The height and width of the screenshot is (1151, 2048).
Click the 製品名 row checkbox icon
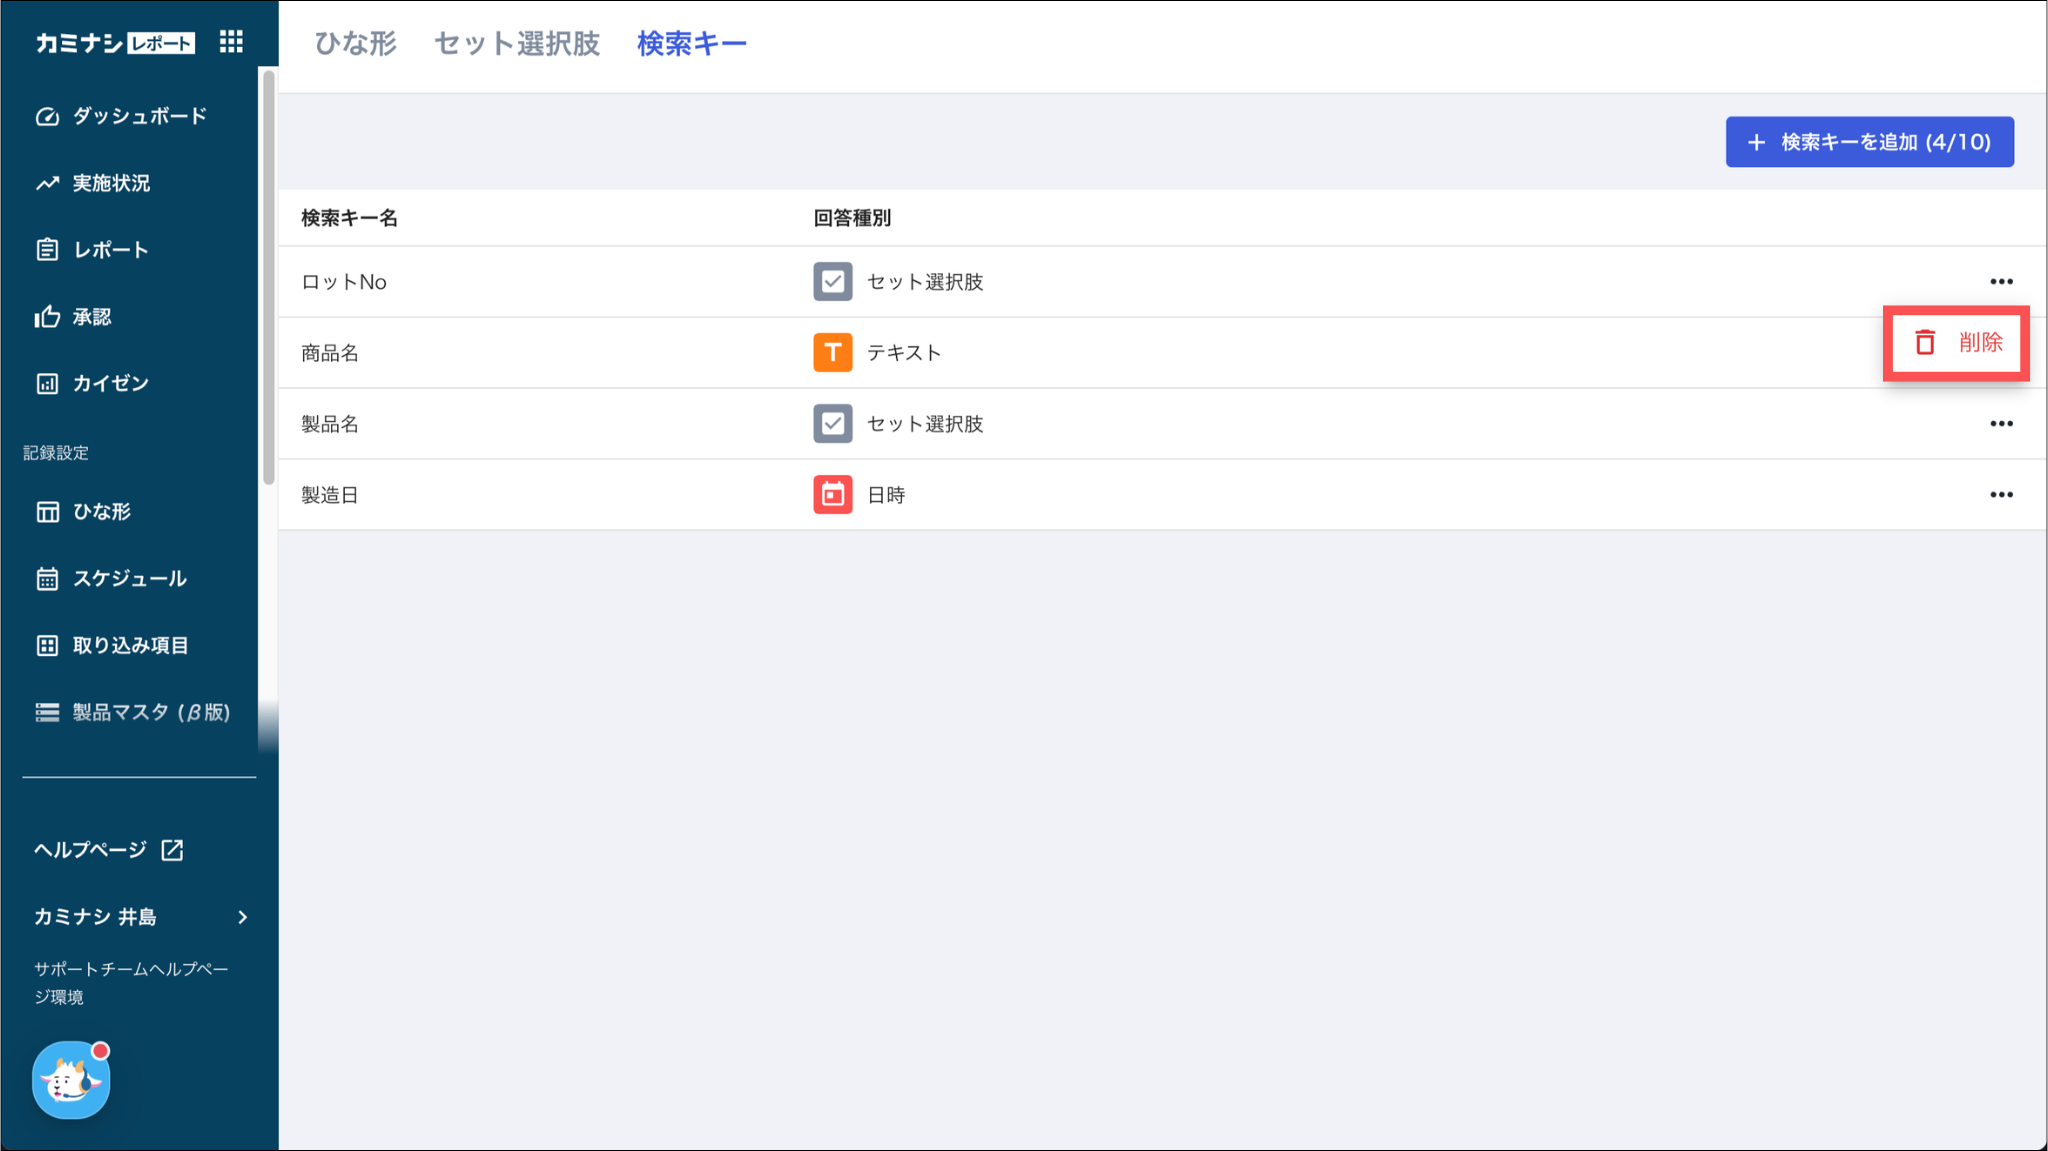pos(832,424)
